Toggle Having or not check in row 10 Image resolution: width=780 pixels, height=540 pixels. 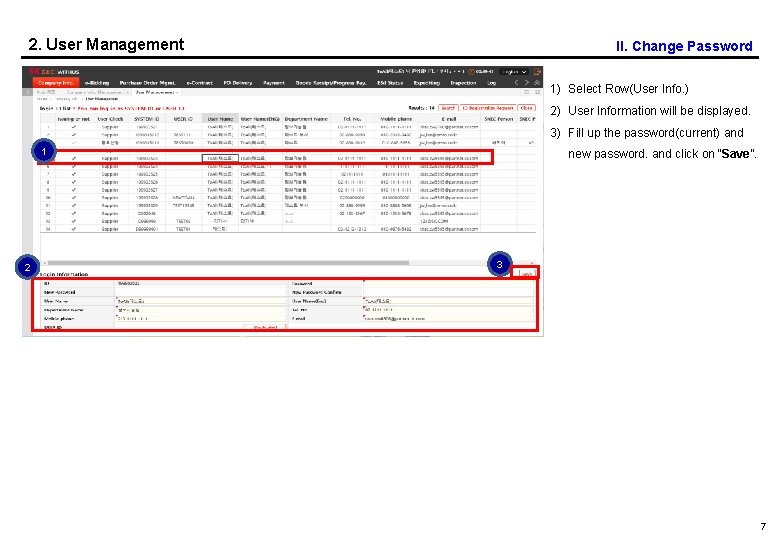[74, 197]
